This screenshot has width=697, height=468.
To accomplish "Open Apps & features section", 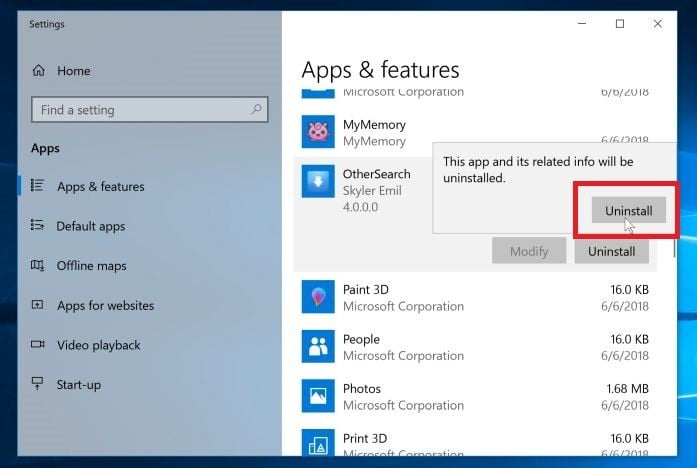I will coord(100,186).
